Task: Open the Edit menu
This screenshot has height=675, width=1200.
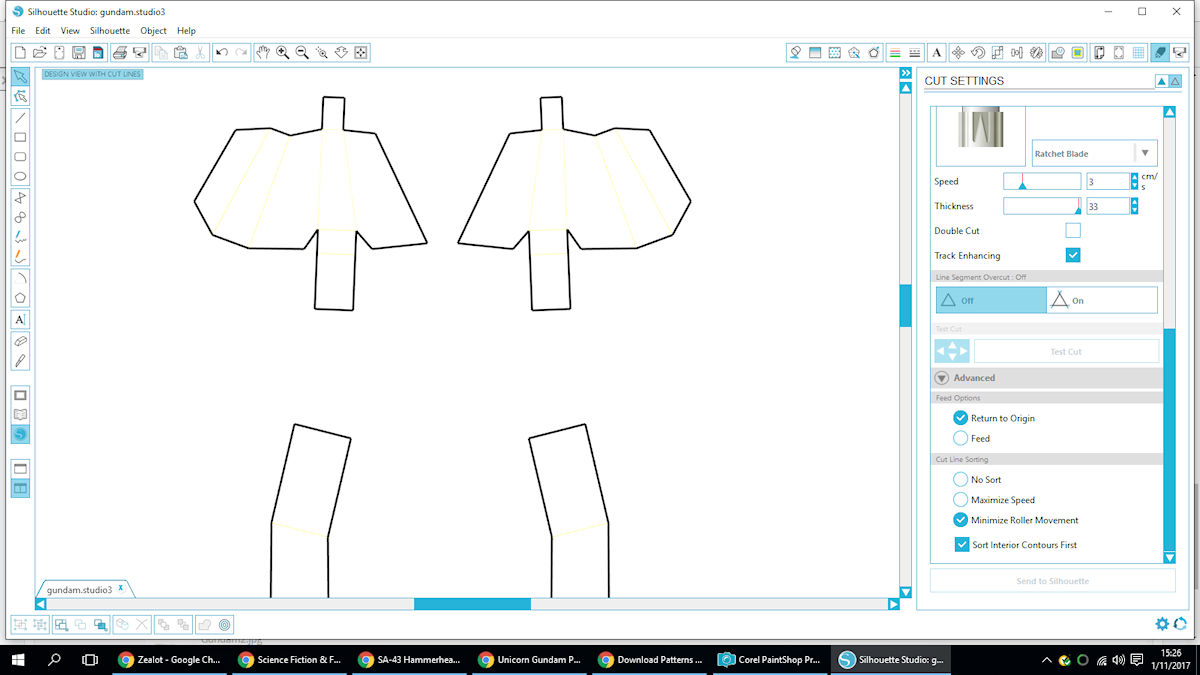Action: click(42, 31)
